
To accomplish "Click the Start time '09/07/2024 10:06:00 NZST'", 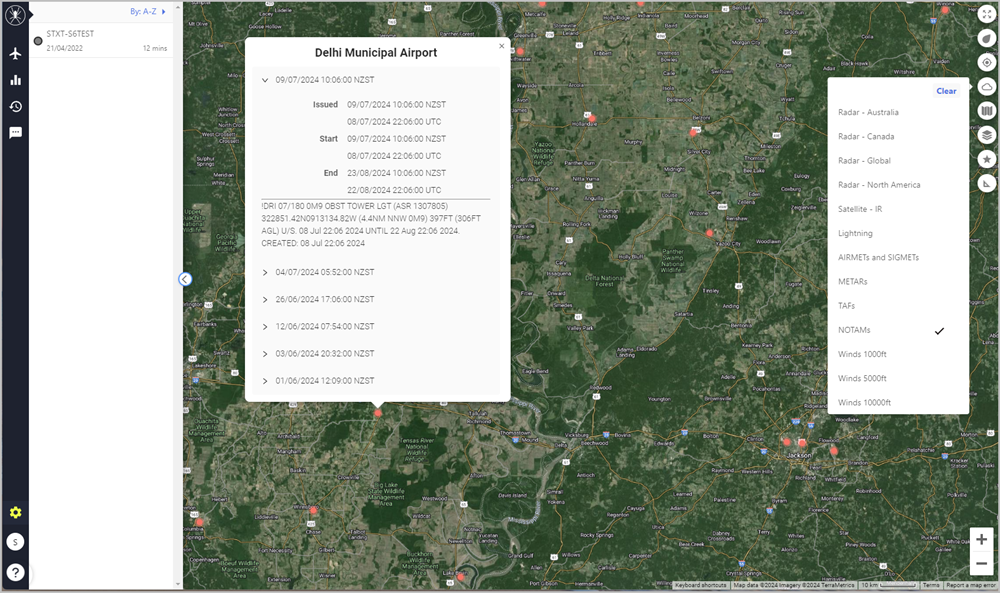I will pos(397,139).
